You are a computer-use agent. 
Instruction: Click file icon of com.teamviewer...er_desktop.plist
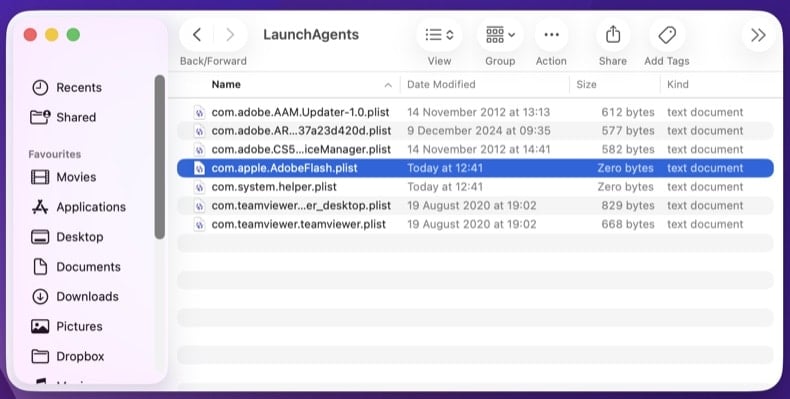pos(200,206)
